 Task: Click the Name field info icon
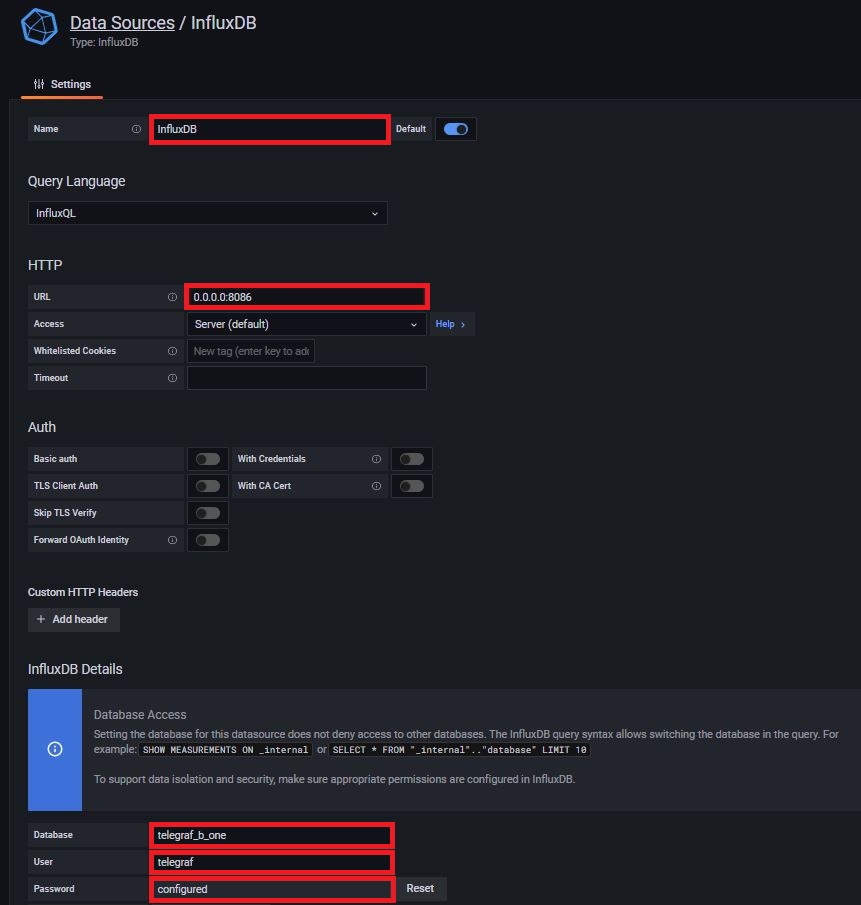(x=136, y=129)
